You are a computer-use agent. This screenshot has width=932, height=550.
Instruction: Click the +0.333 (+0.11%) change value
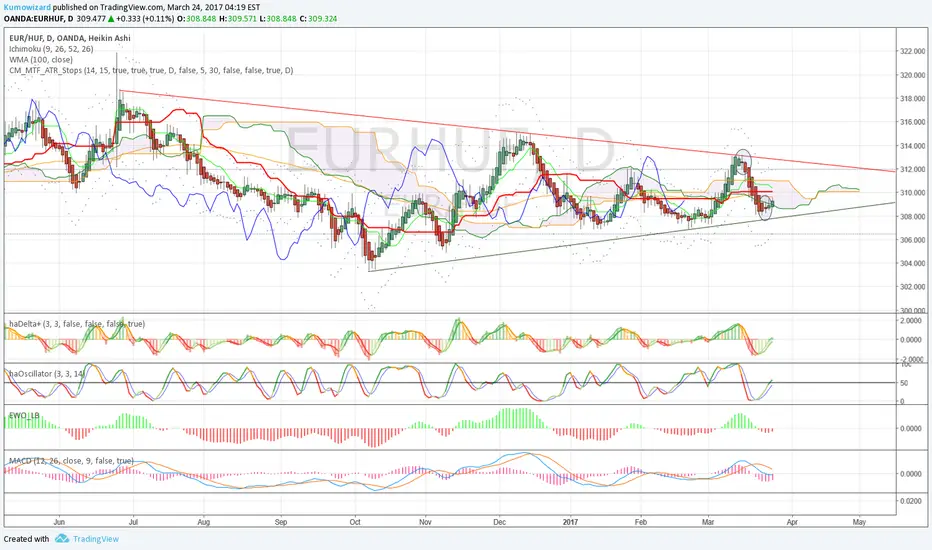[x=144, y=18]
